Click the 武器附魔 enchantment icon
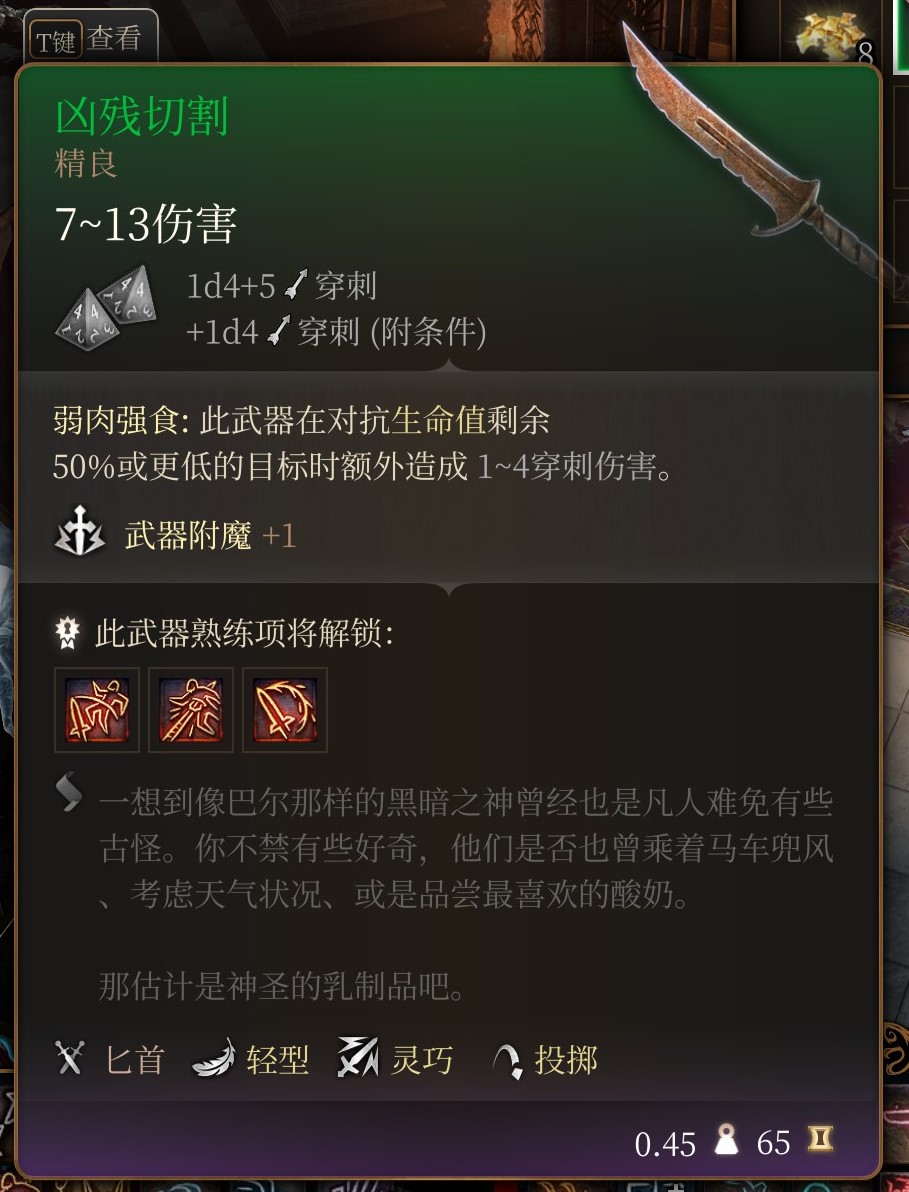This screenshot has height=1192, width=909. [80, 531]
